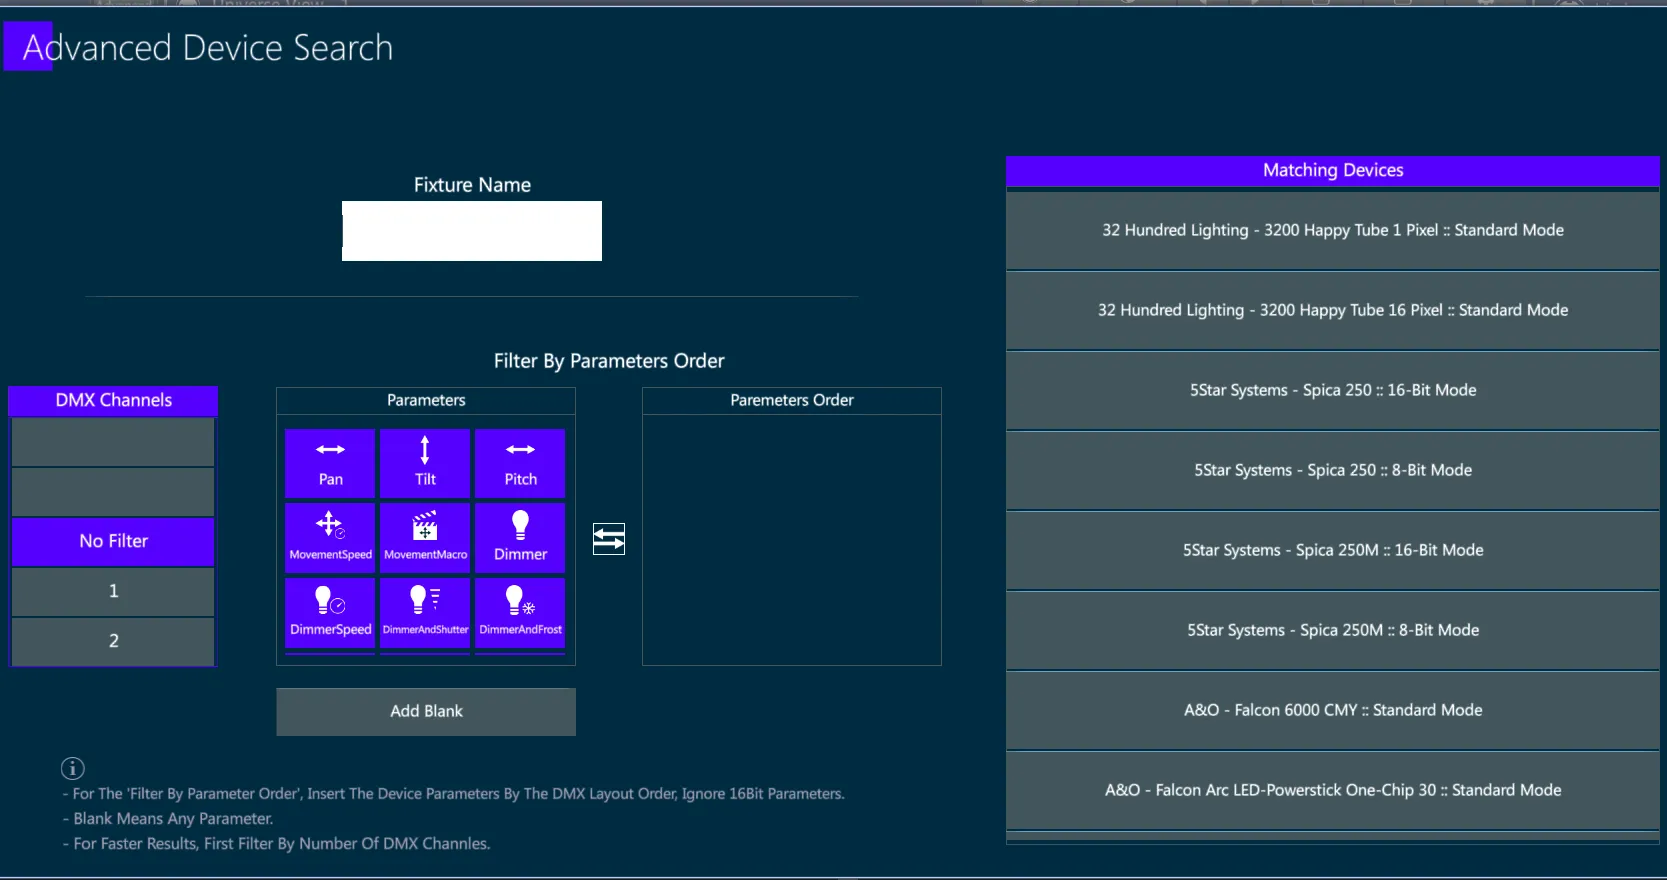Select the Tilt parameter icon
The image size is (1667, 880).
[x=425, y=463]
